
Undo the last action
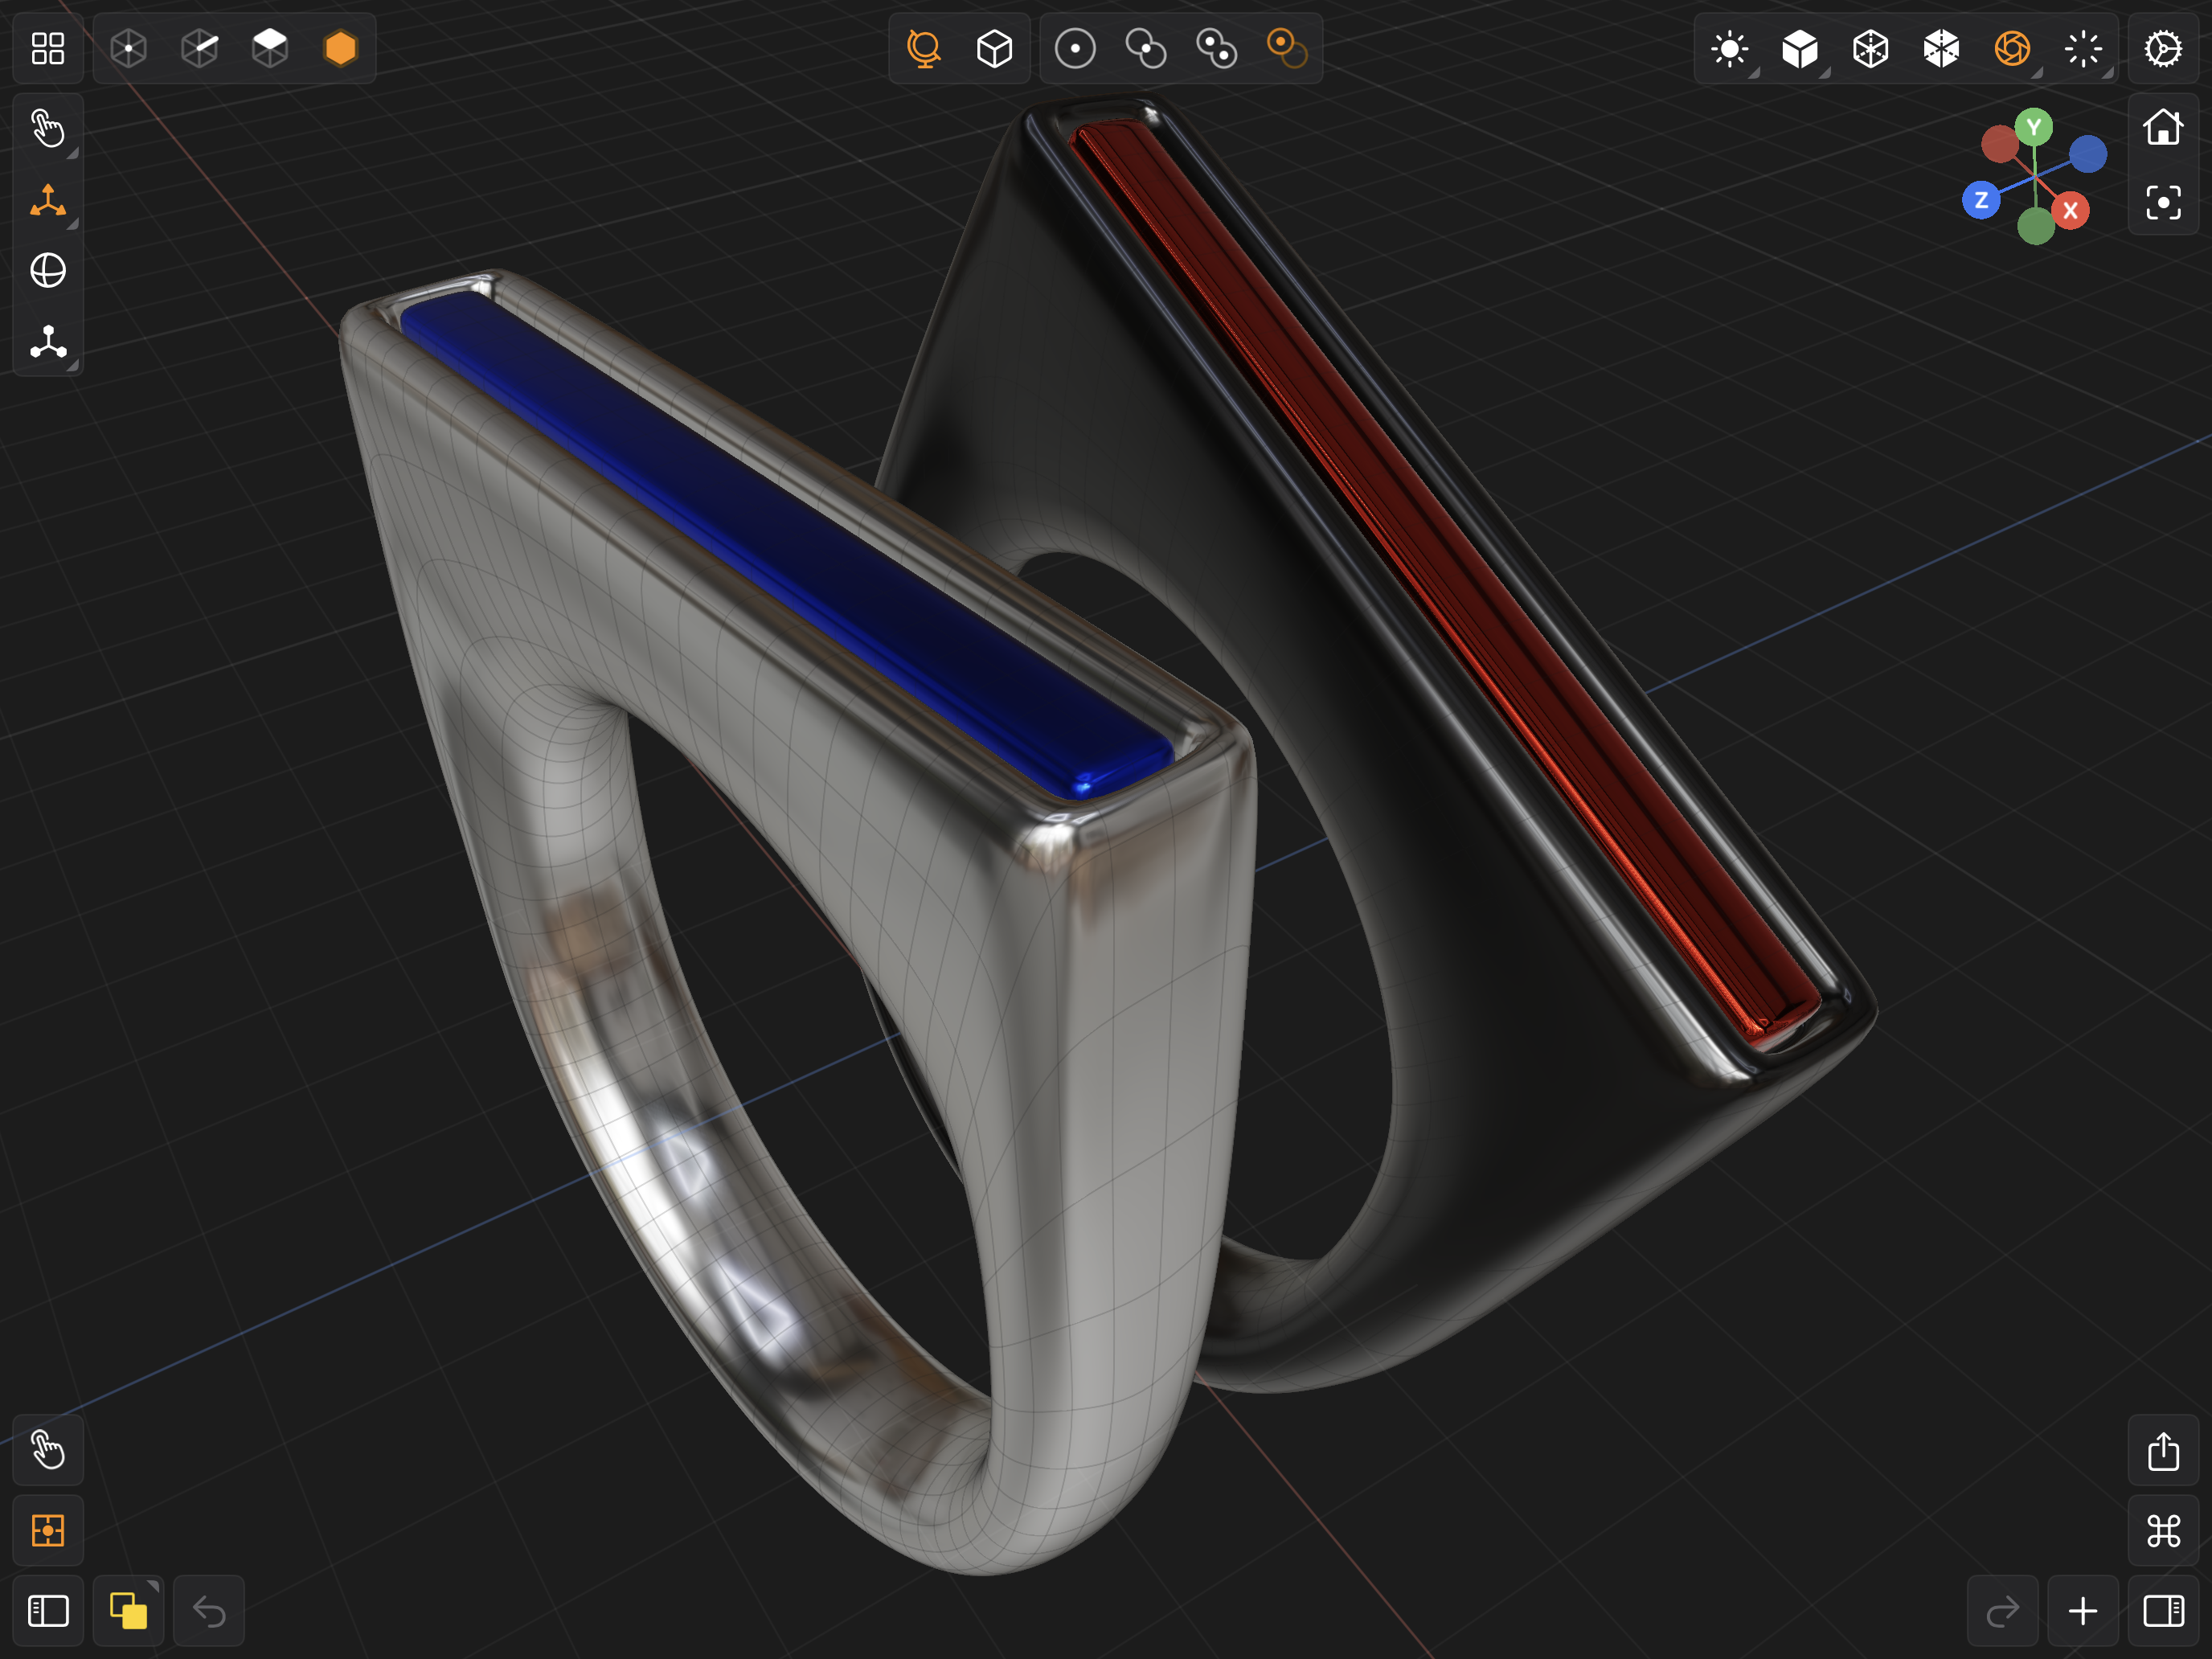pos(209,1611)
